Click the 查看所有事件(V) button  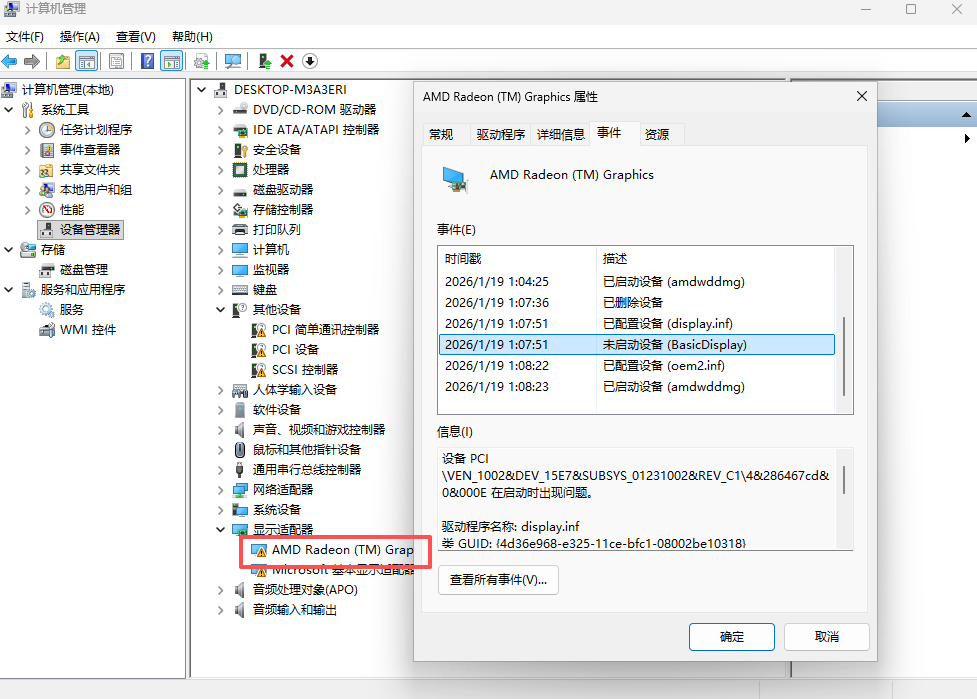pos(497,579)
